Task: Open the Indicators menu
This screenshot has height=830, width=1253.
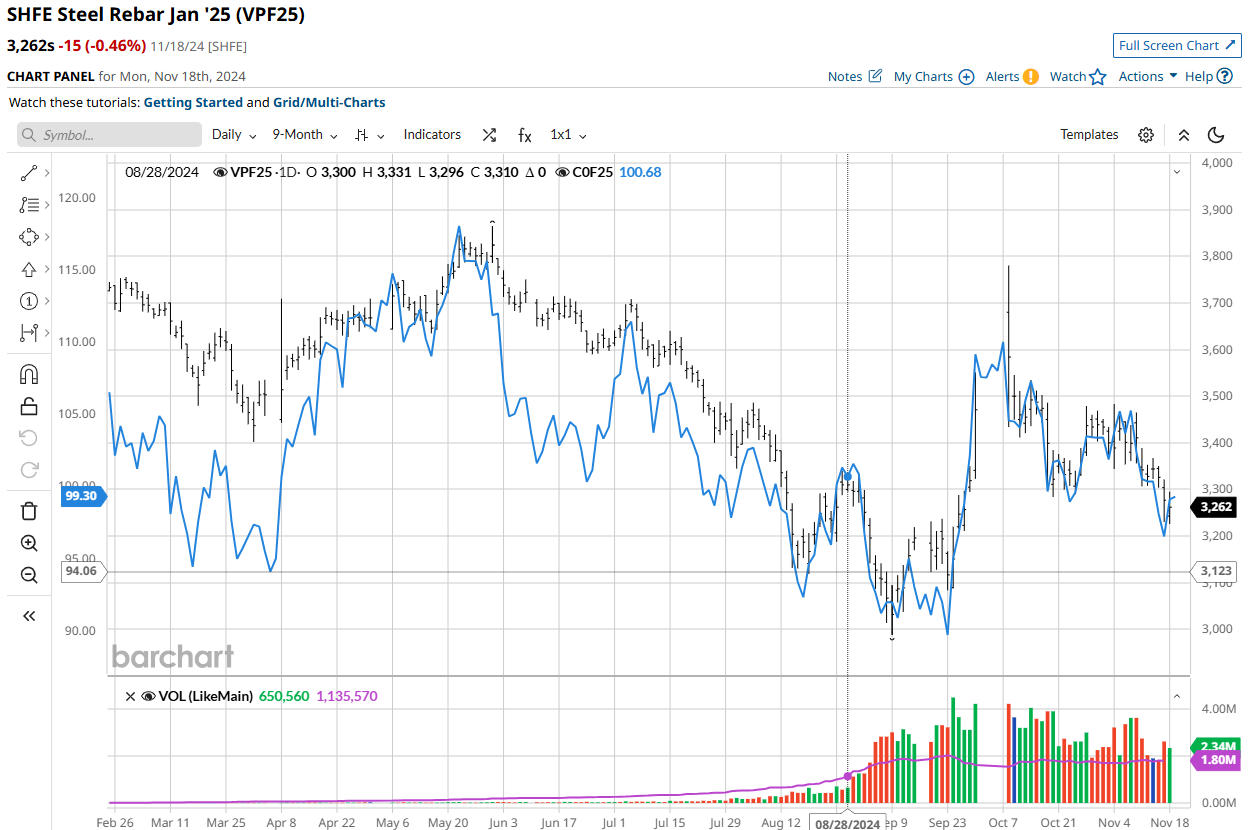Action: pos(432,135)
